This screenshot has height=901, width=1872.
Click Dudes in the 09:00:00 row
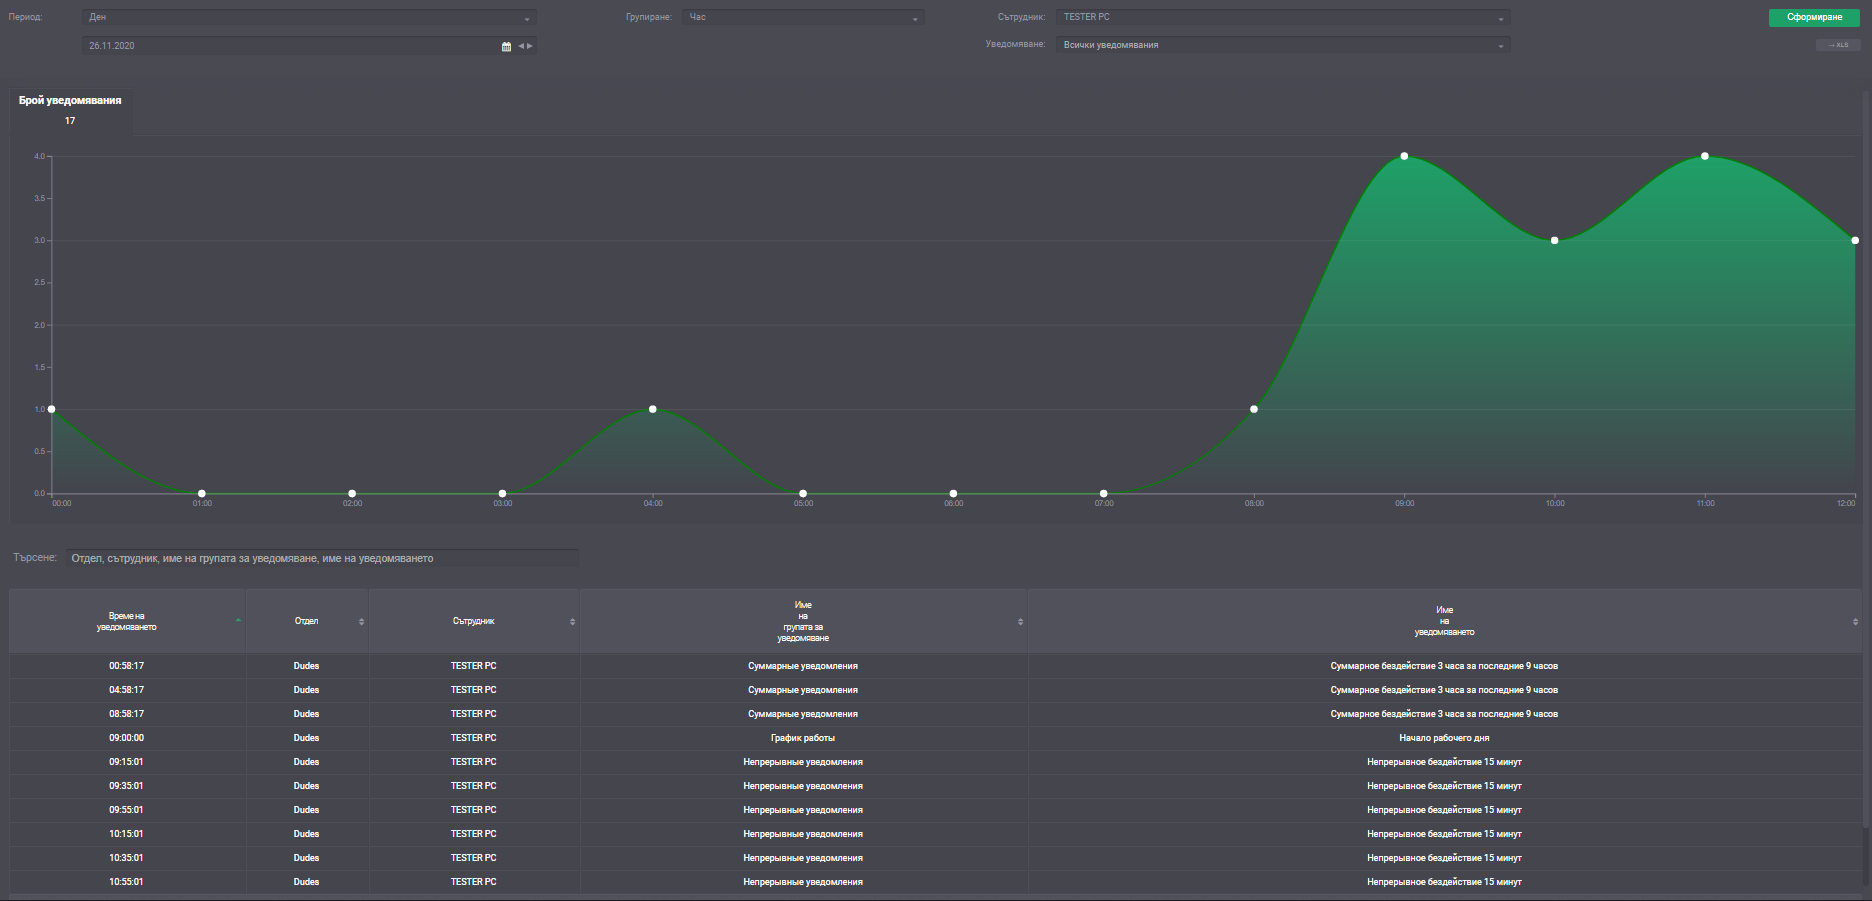[306, 738]
